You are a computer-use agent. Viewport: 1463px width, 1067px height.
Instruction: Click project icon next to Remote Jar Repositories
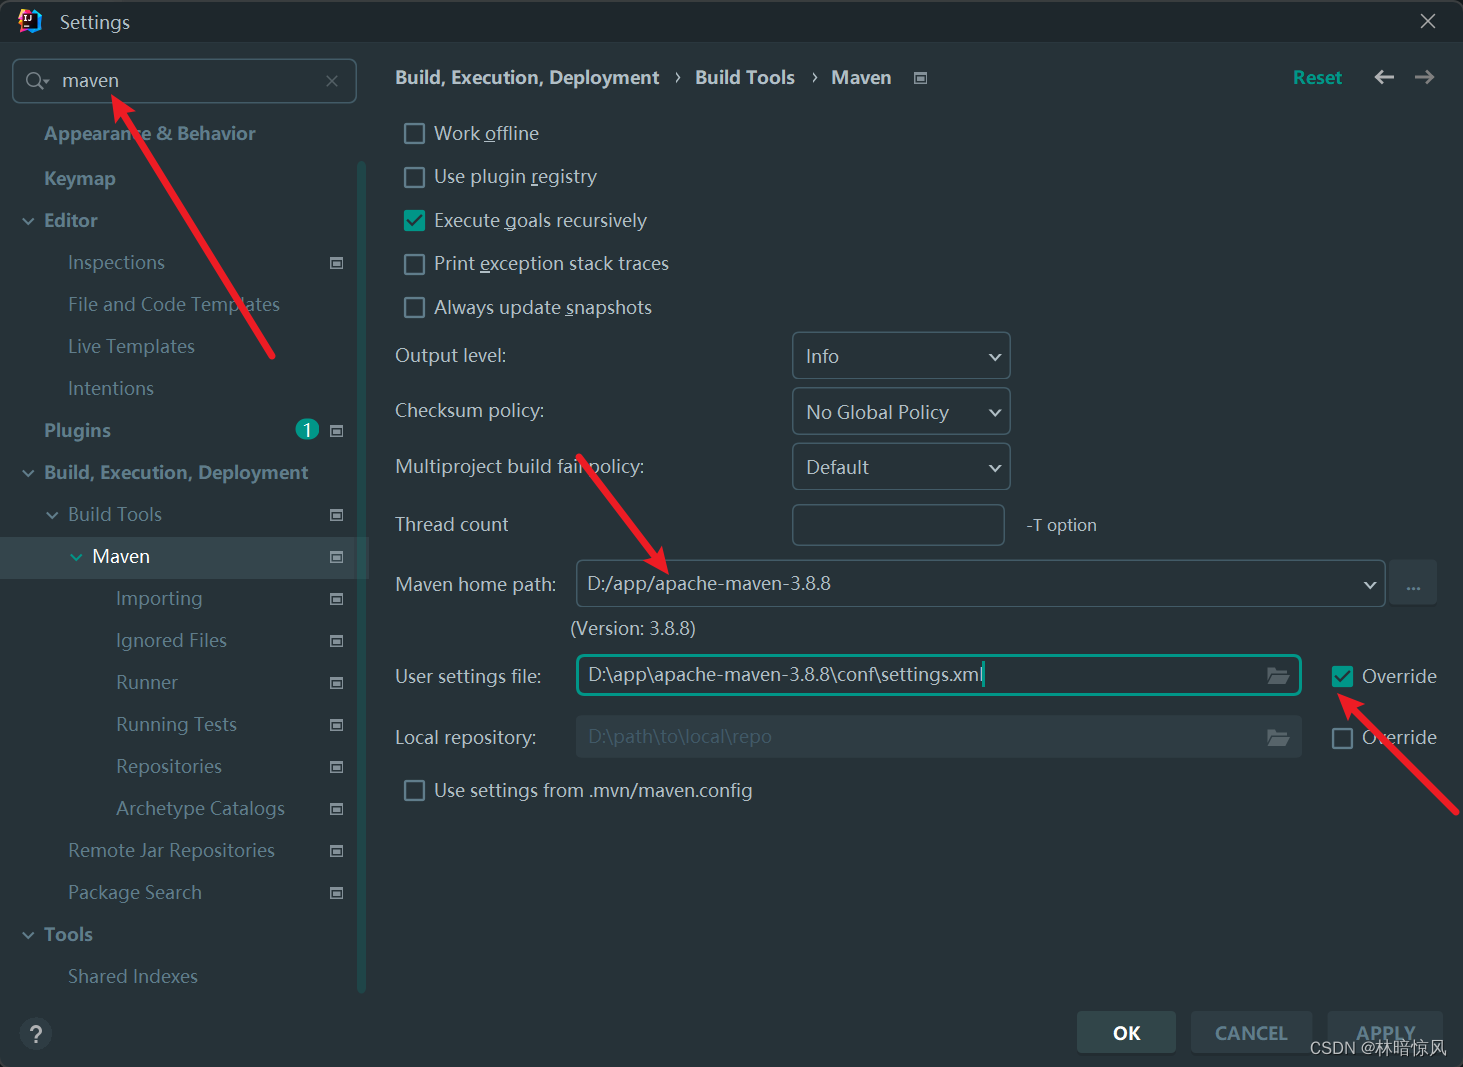pyautogui.click(x=337, y=851)
